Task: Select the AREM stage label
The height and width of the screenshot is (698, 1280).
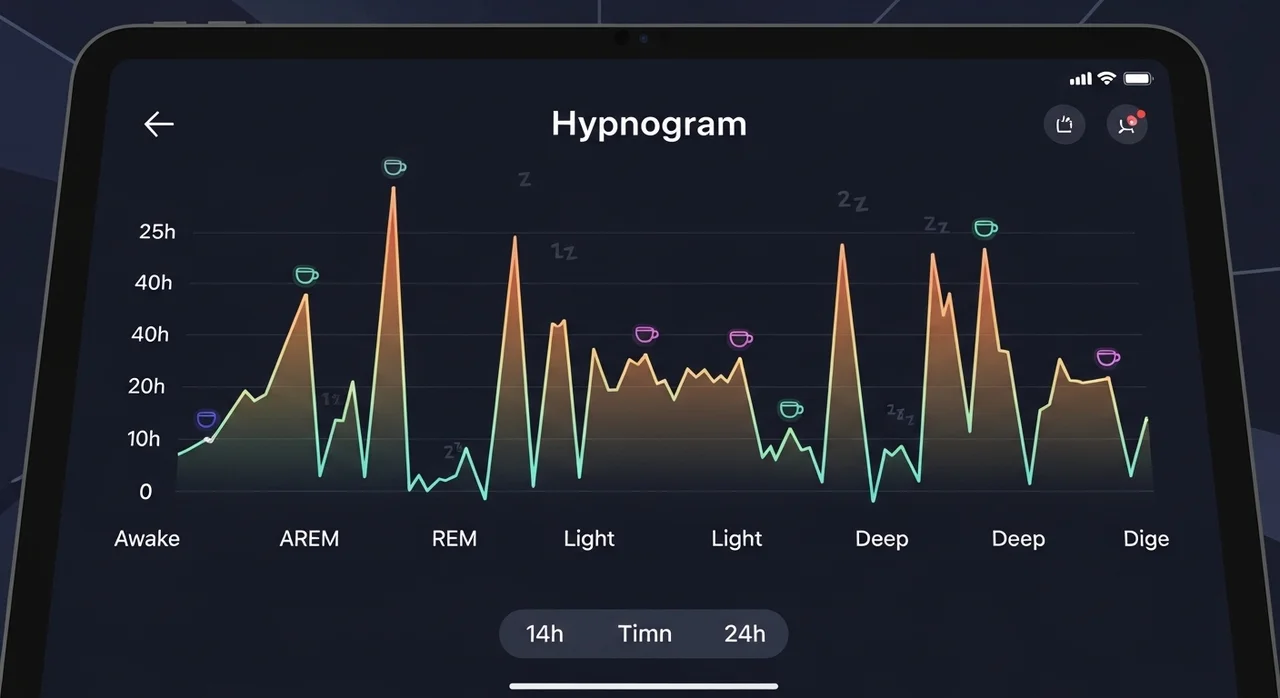Action: tap(309, 539)
